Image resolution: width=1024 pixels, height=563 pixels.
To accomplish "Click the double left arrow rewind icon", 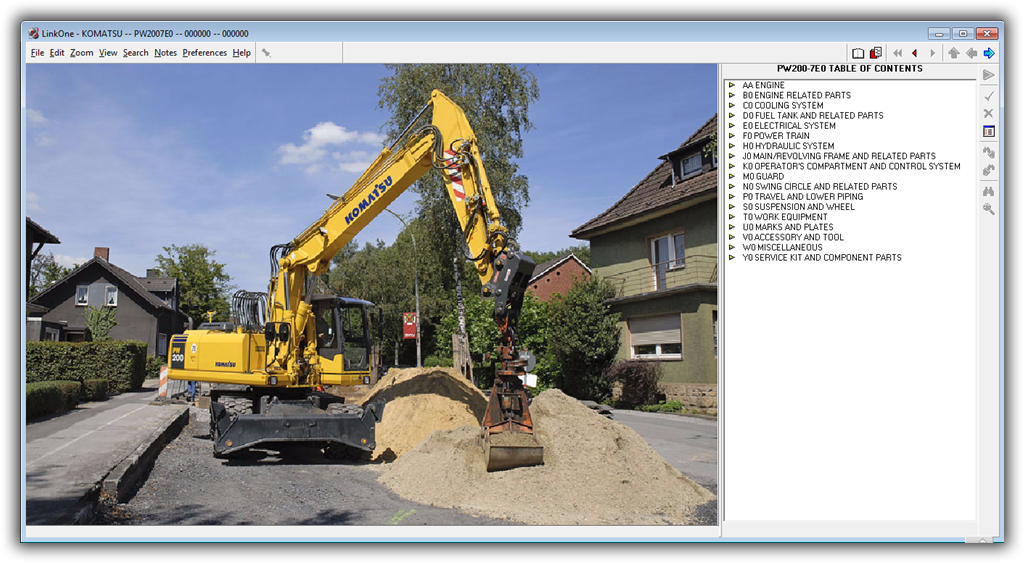I will [x=897, y=53].
